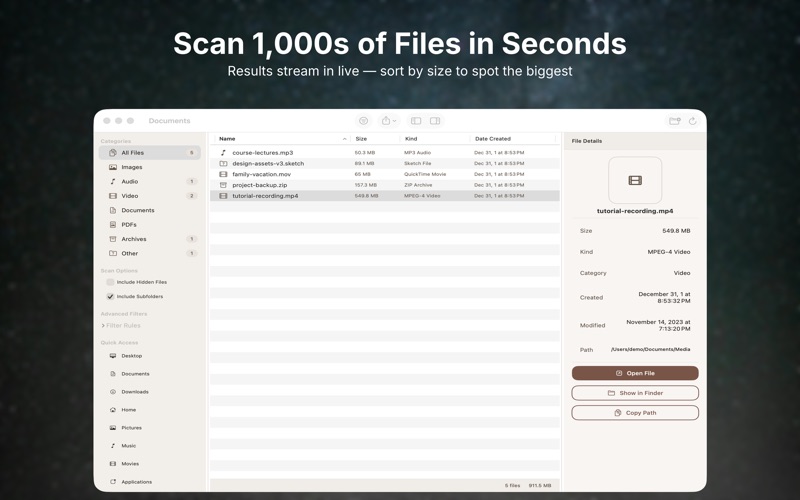Image resolution: width=800 pixels, height=500 pixels.
Task: Select the family-vacation.mov file row
Action: point(385,174)
